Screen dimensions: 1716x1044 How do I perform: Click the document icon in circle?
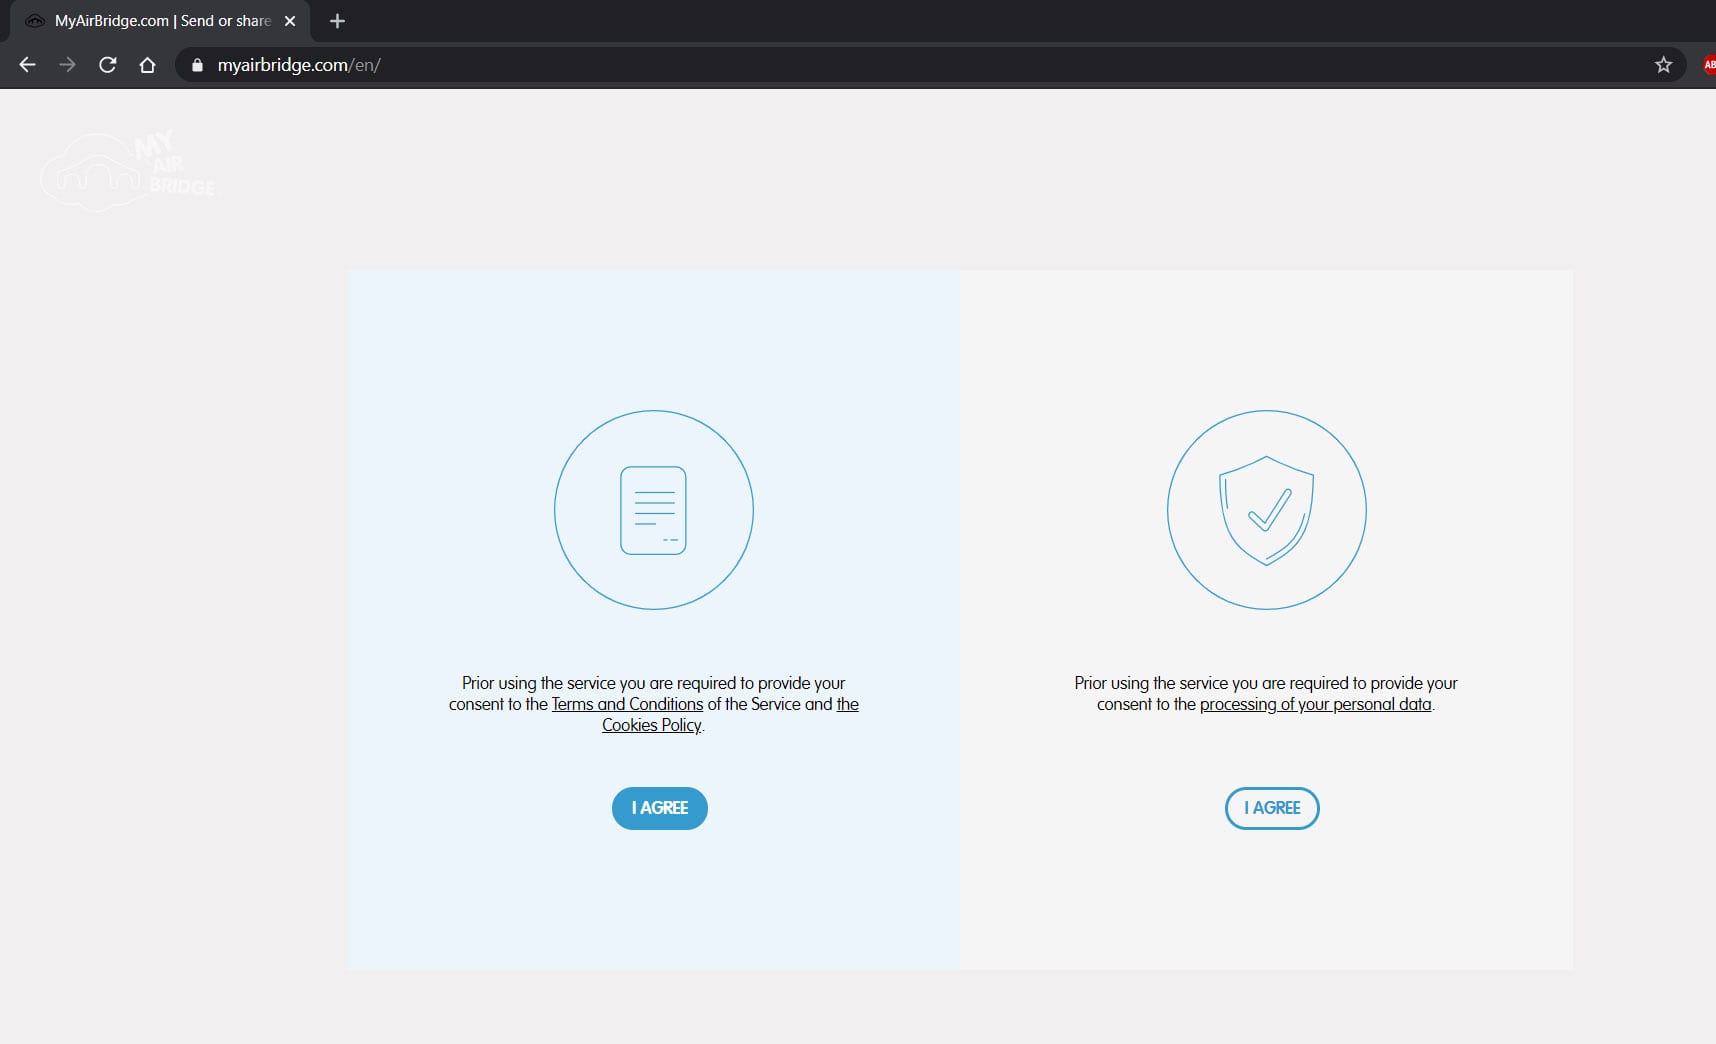(x=653, y=510)
